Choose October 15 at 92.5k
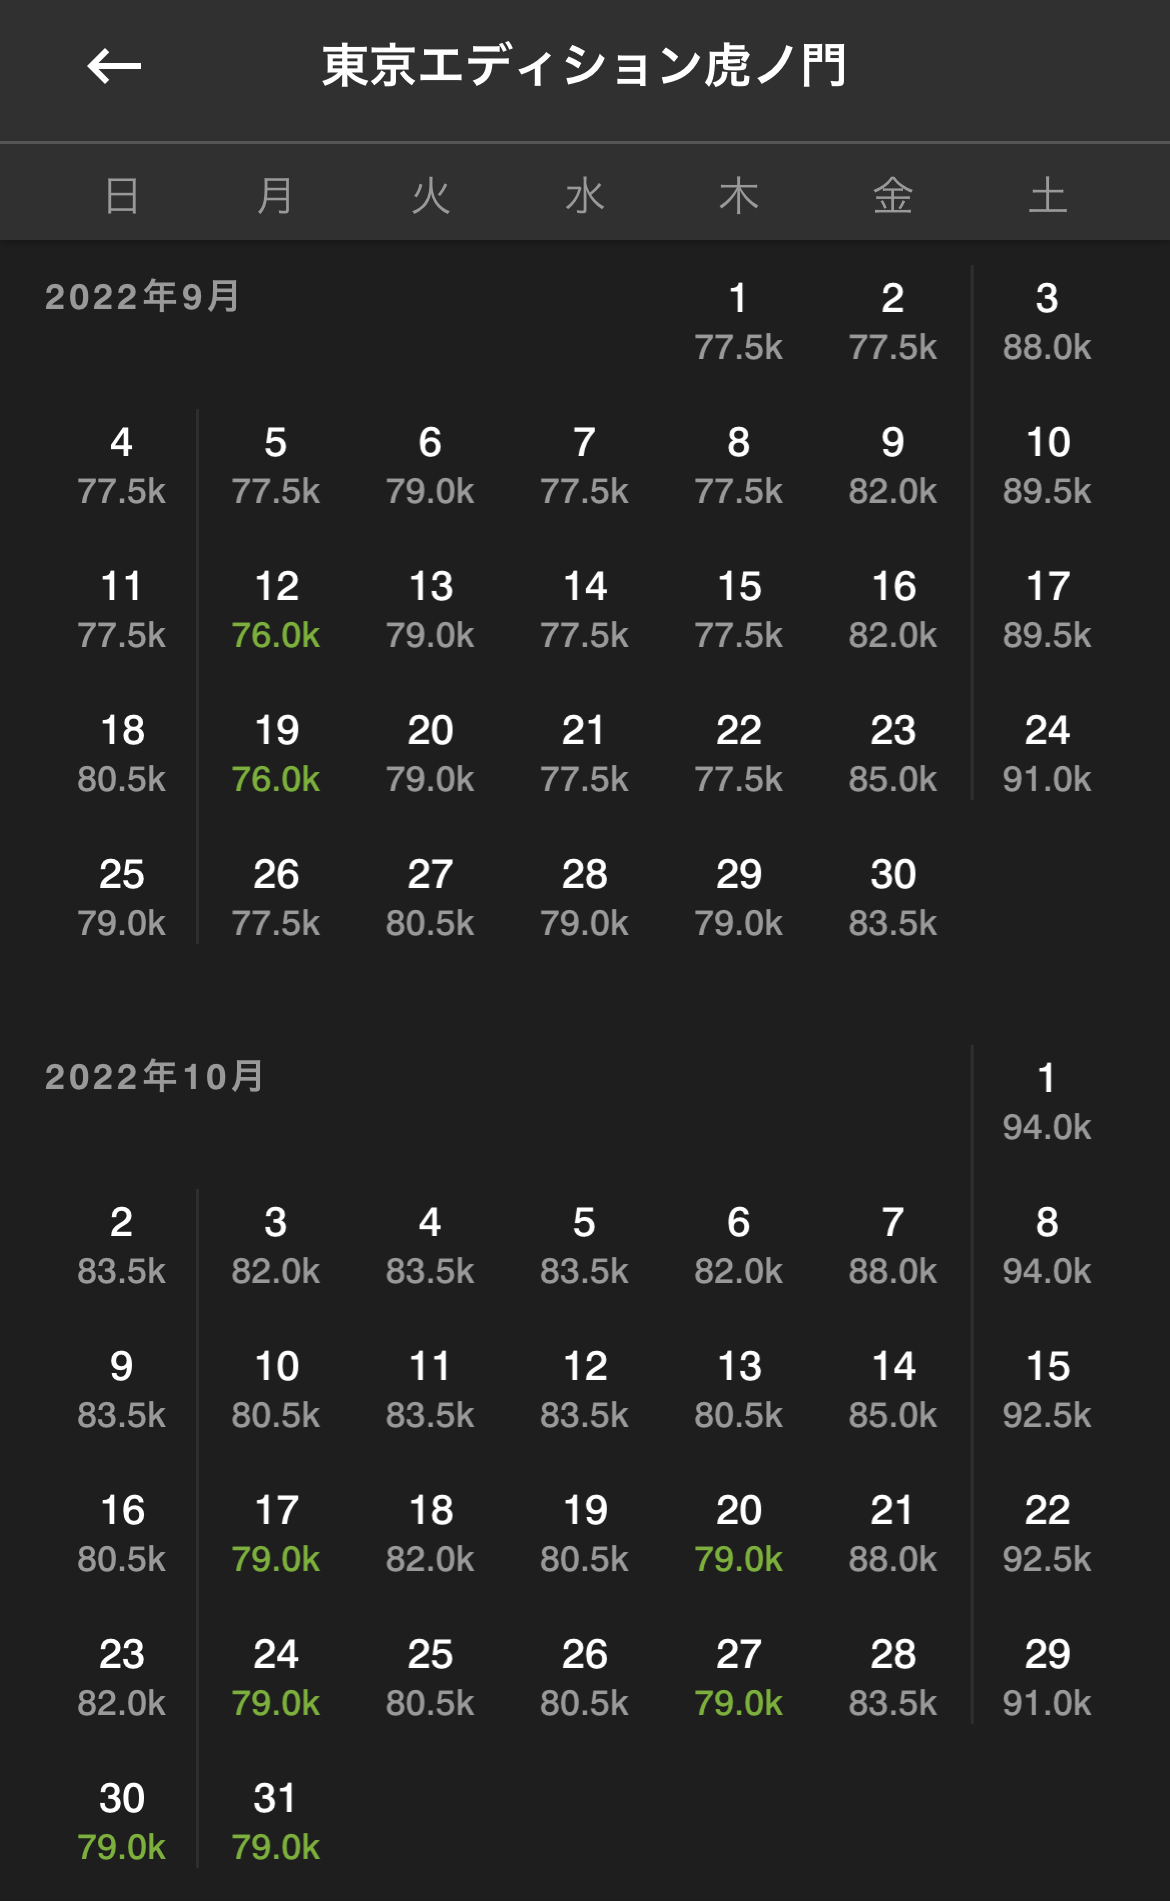This screenshot has width=1170, height=1901. [1047, 1389]
